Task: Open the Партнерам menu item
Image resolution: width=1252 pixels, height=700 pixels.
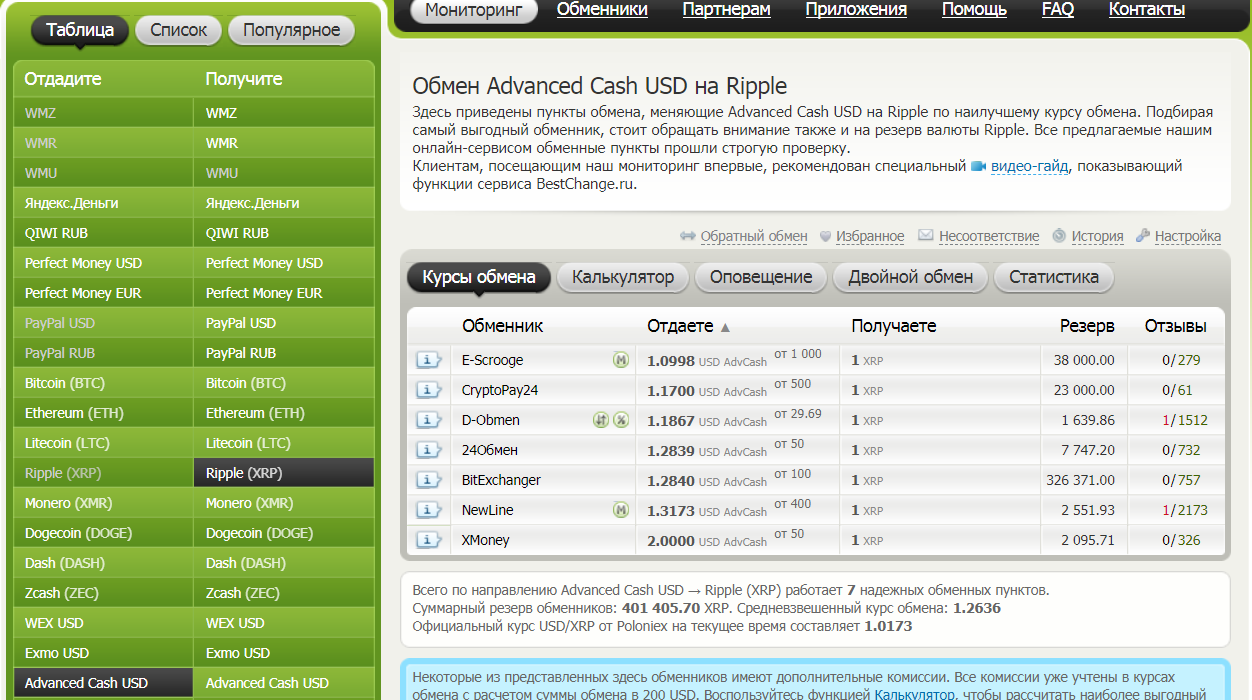Action: point(727,9)
